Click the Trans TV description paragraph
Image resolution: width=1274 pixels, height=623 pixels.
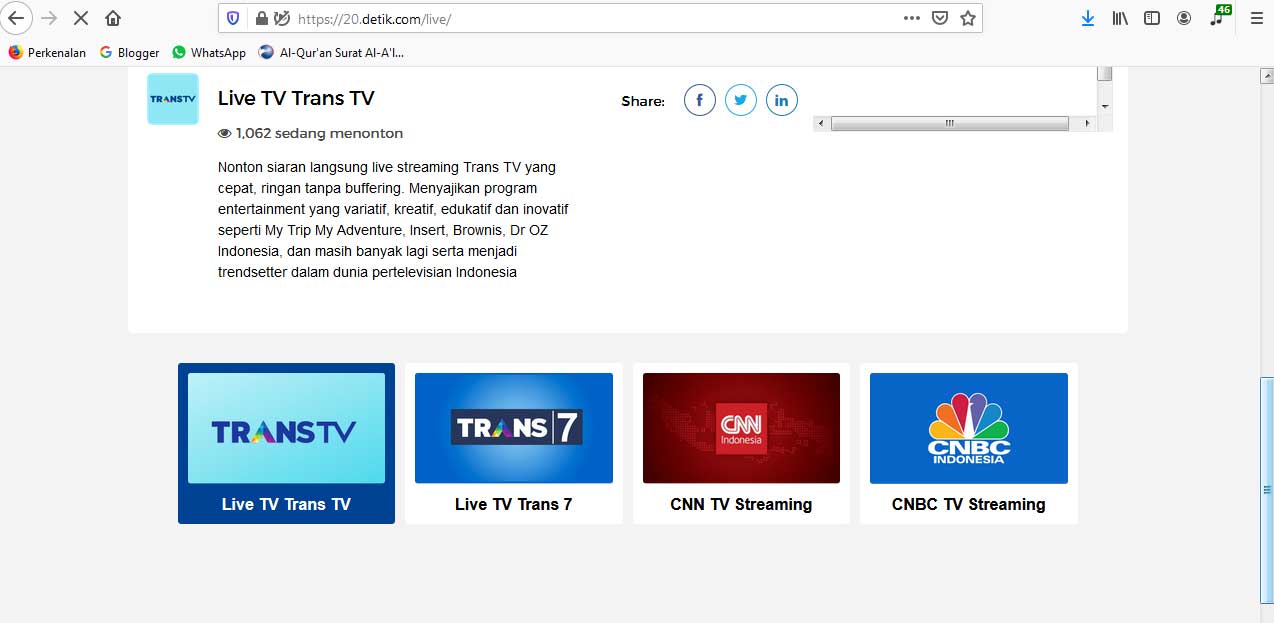[394, 219]
